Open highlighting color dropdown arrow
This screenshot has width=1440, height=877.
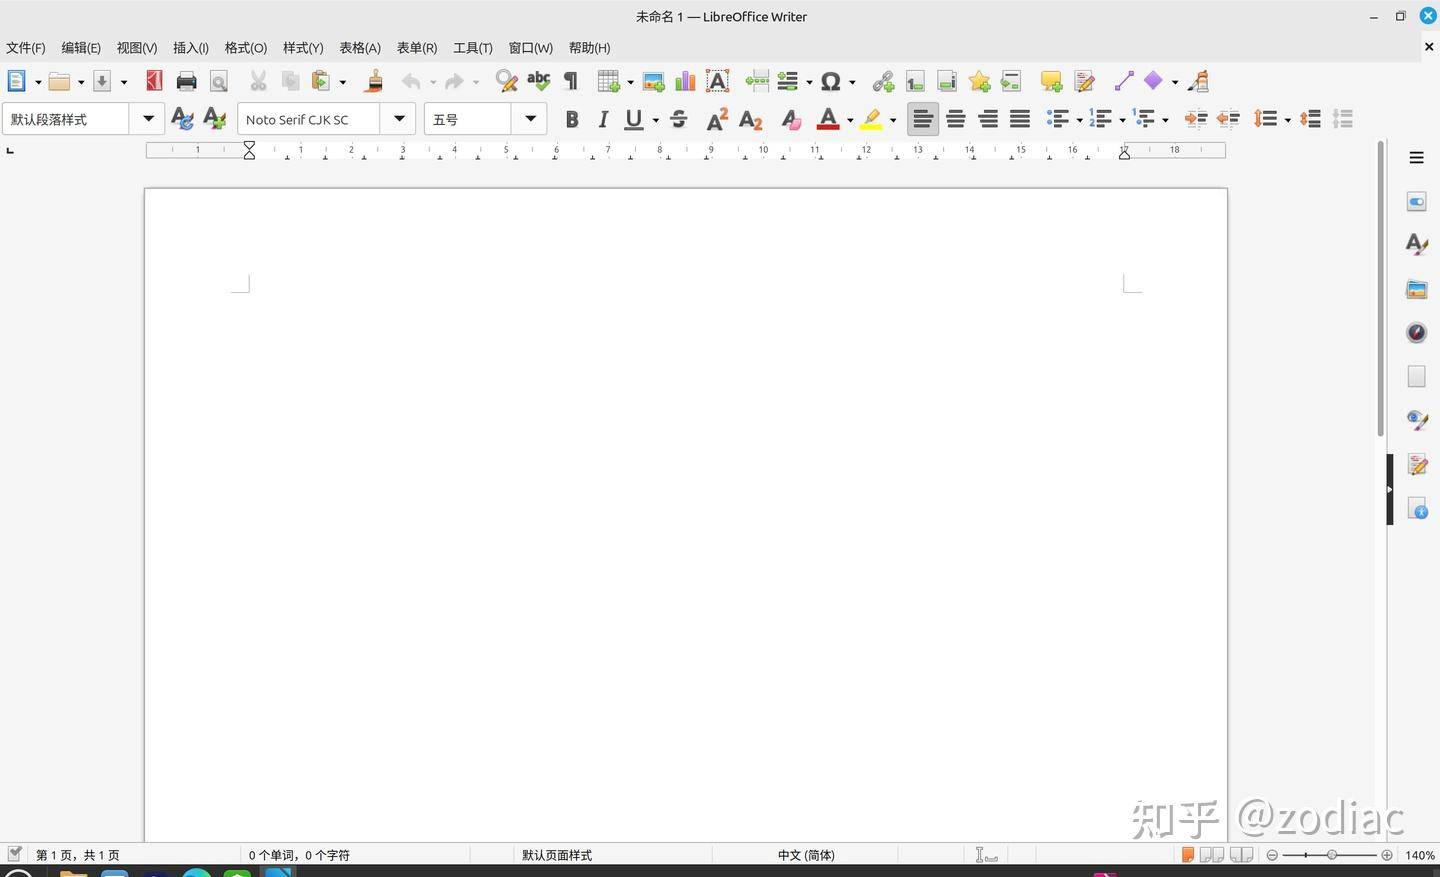coord(893,120)
